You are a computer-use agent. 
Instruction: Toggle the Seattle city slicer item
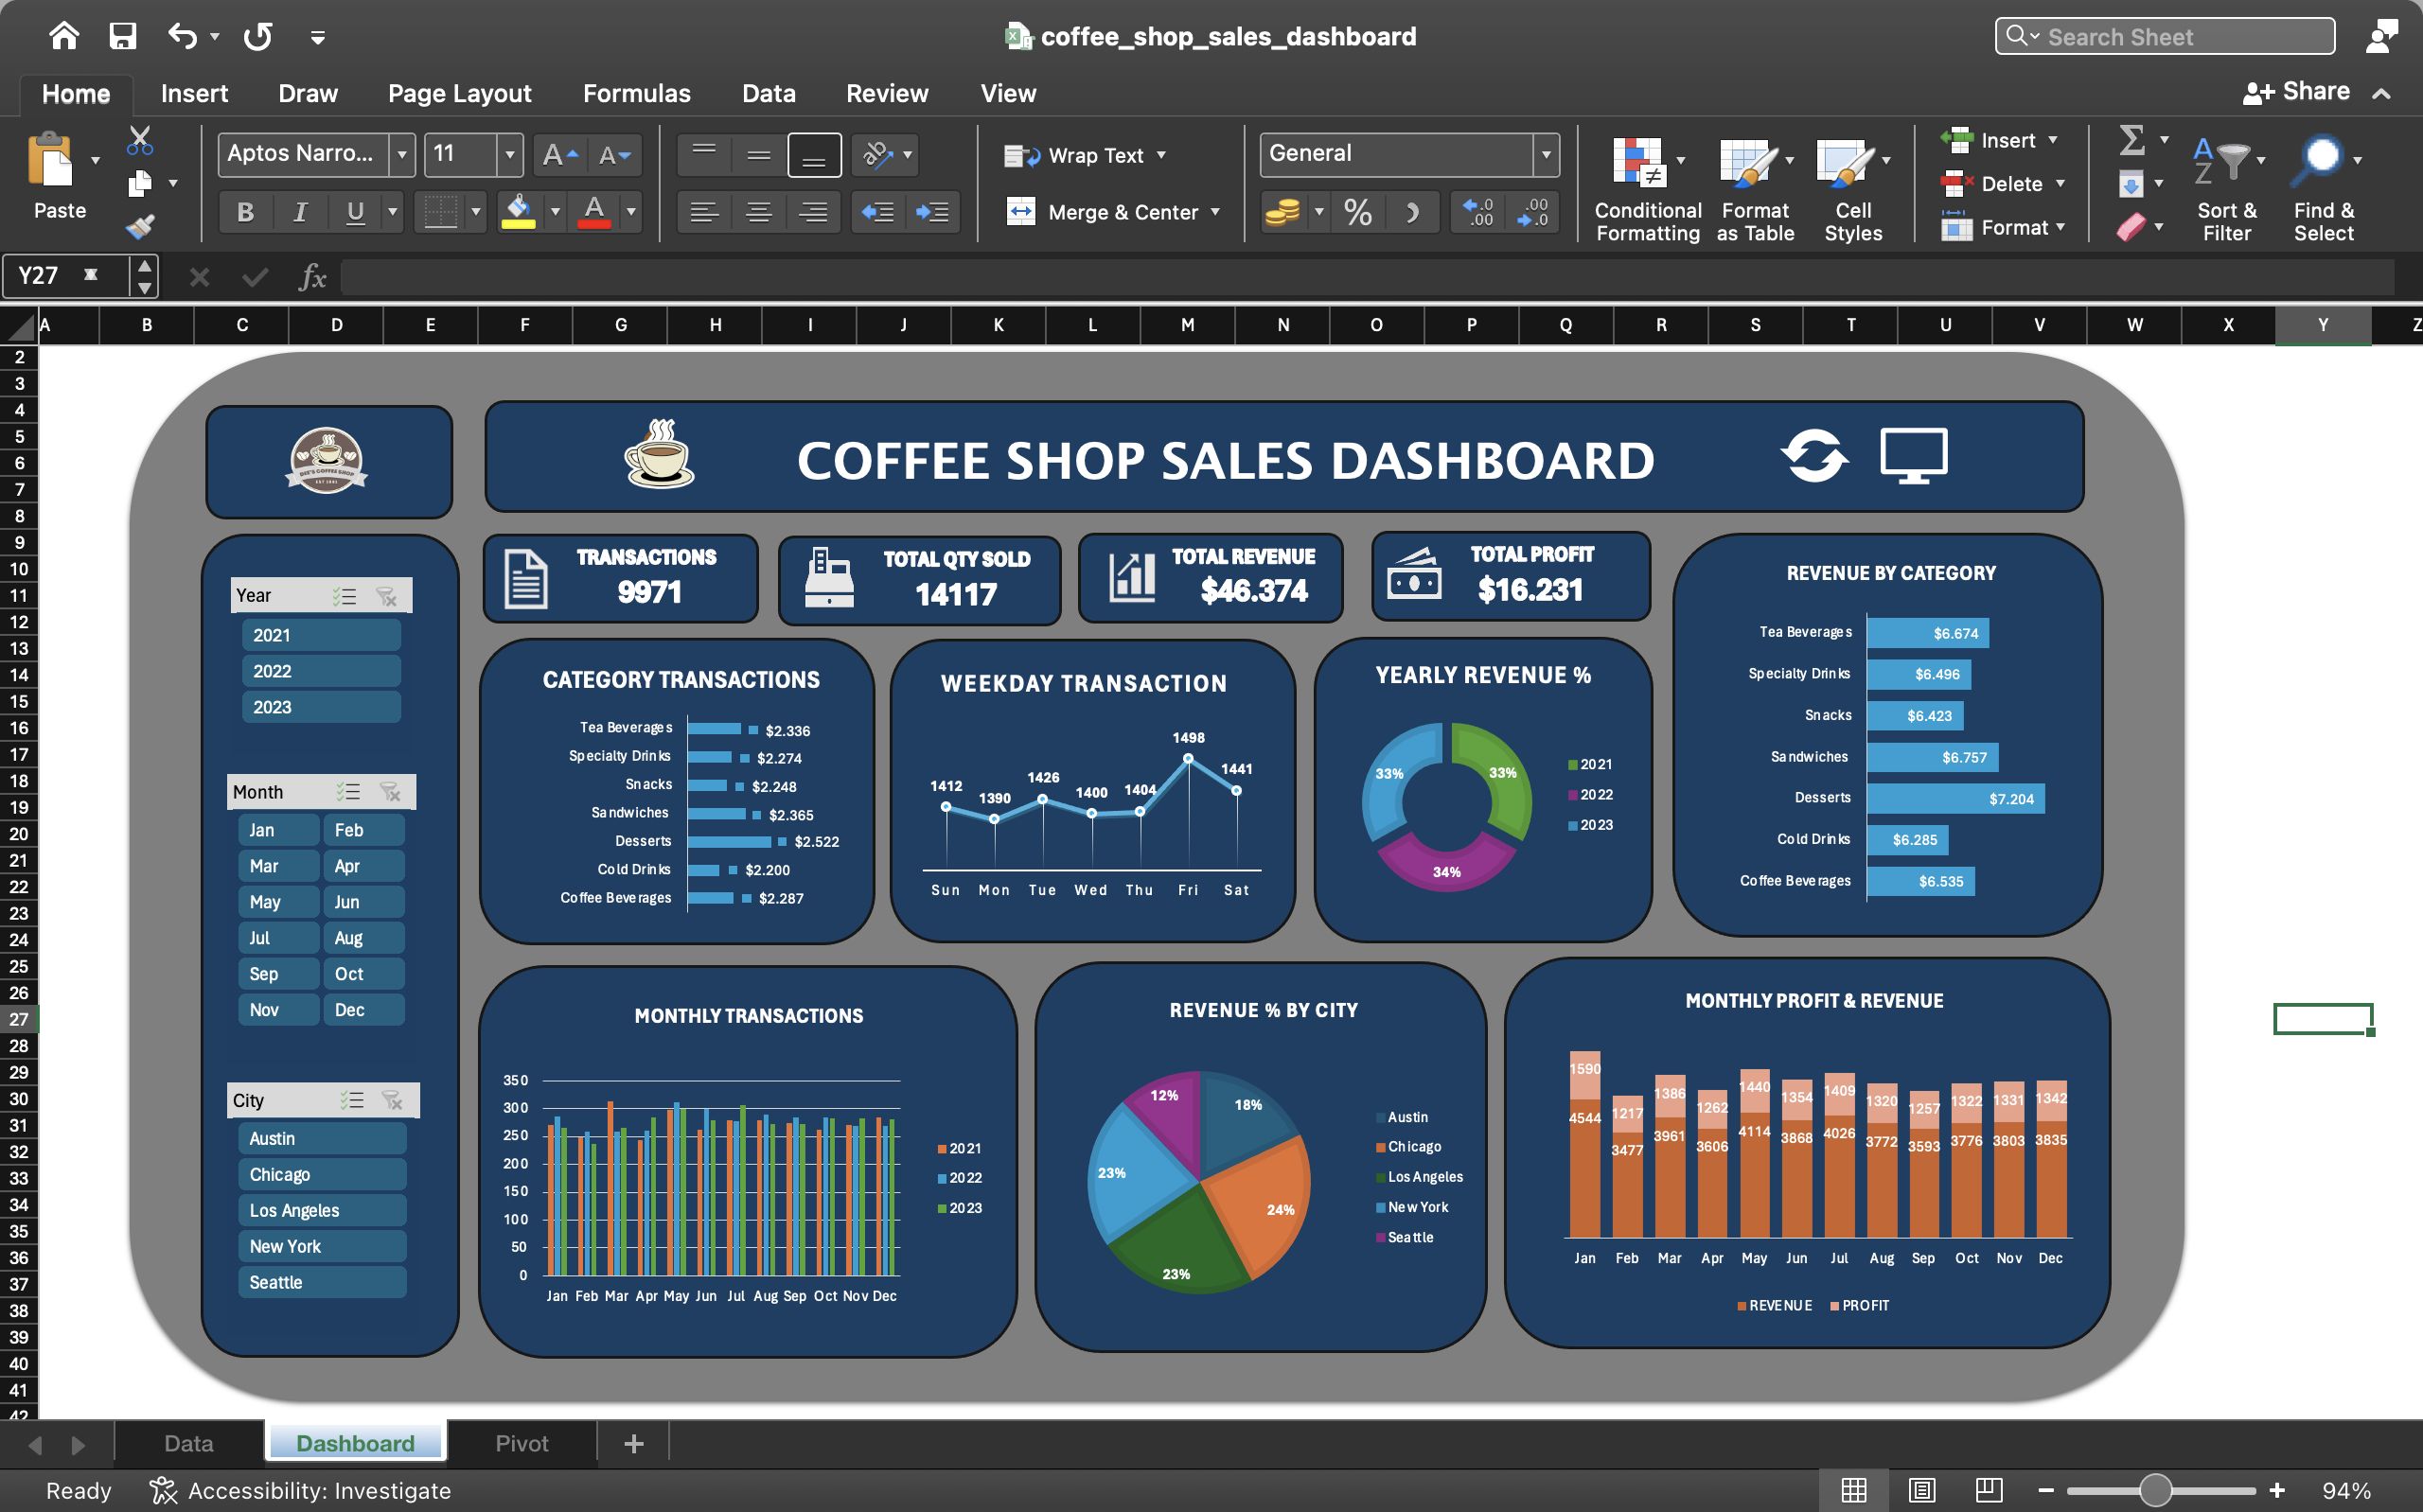322,1282
